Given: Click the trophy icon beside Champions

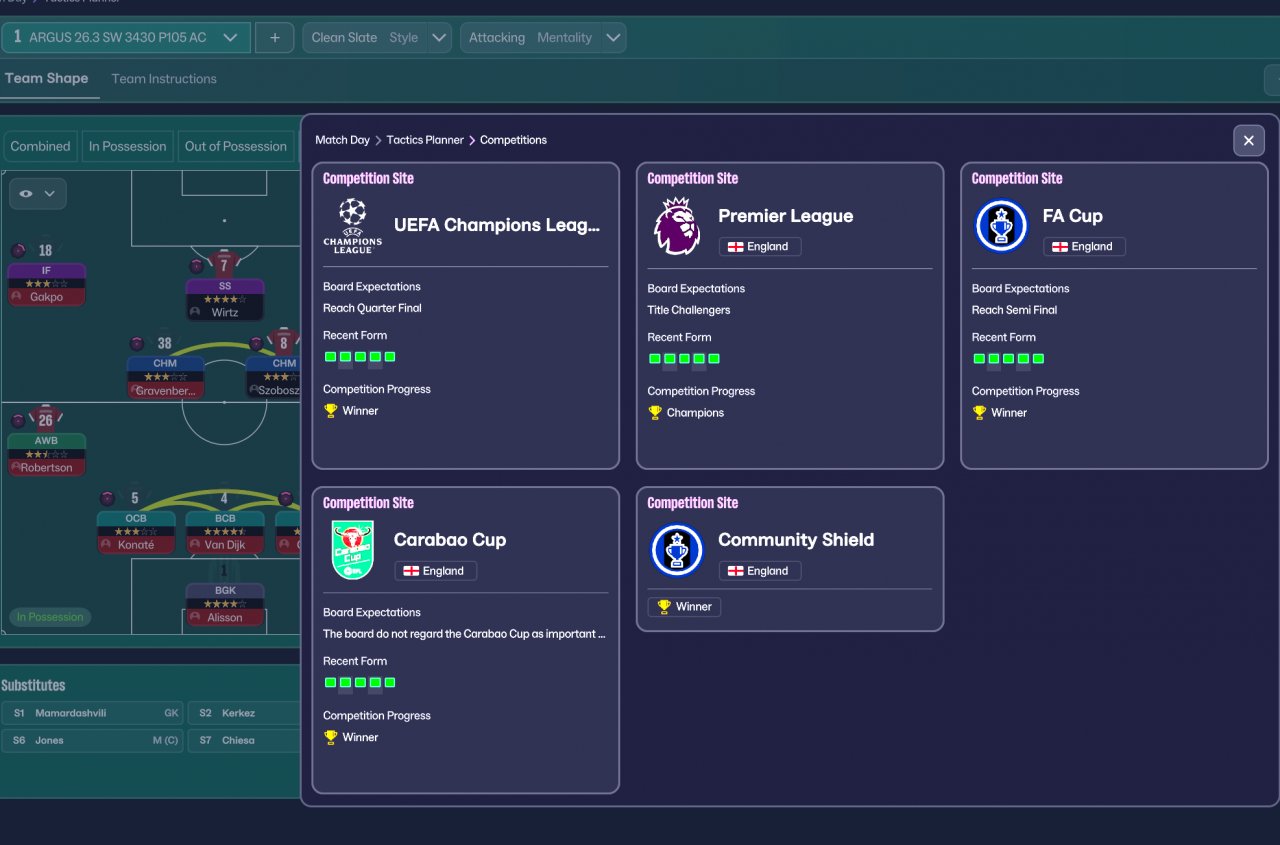Looking at the screenshot, I should pyautogui.click(x=655, y=413).
